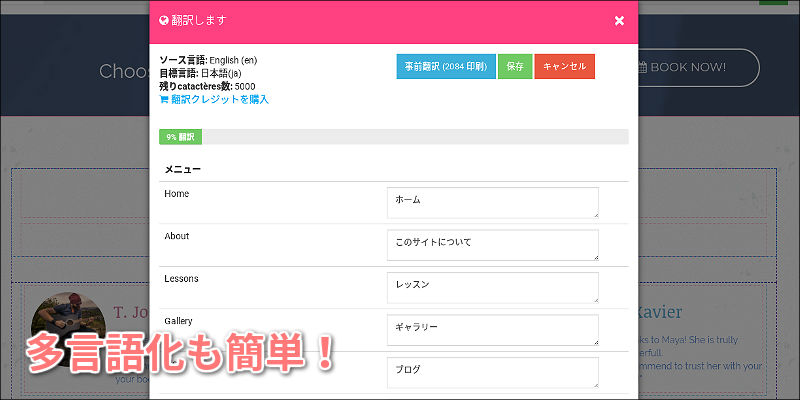Click the guitarist avatar photo on the background page
This screenshot has height=400, width=800.
pos(68,330)
